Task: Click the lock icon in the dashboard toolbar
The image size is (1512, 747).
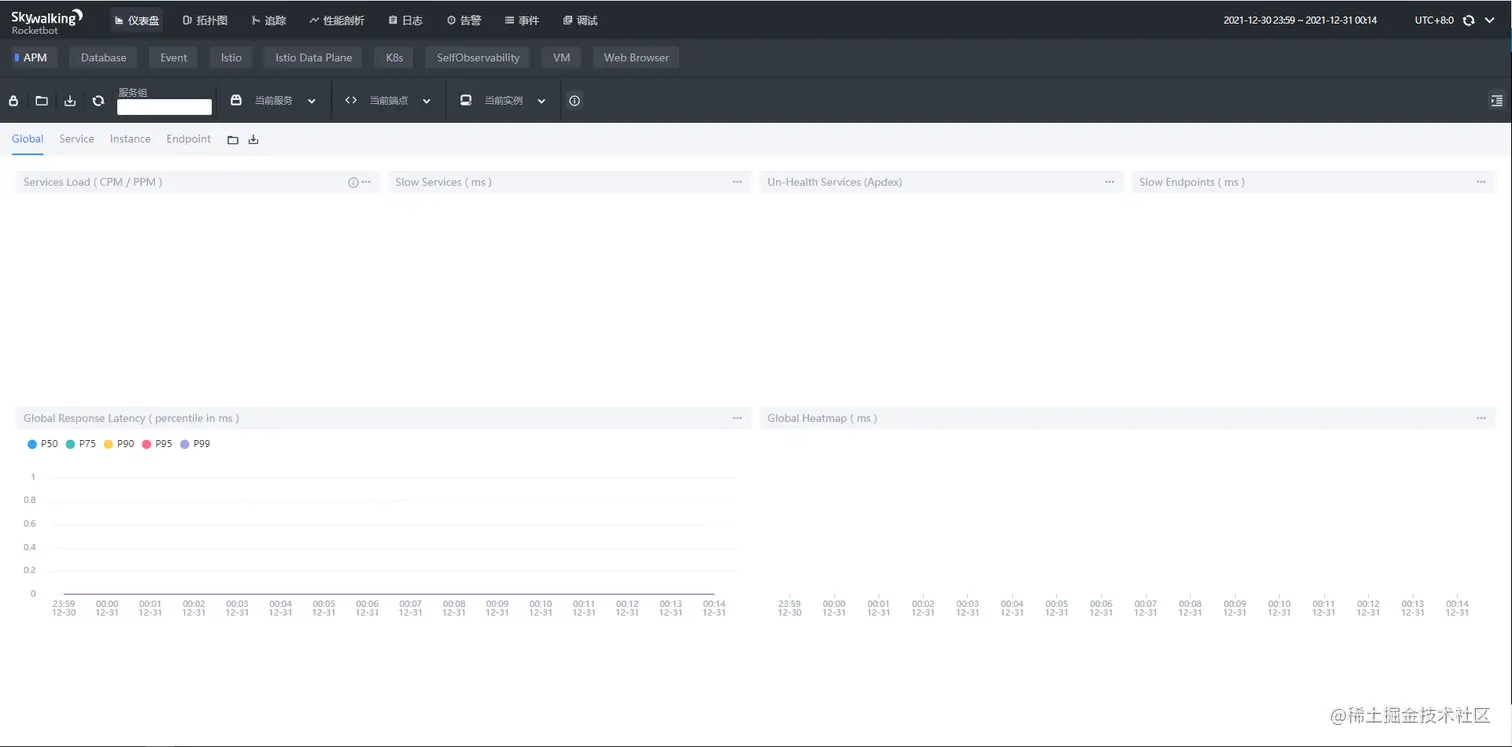Action: pos(14,101)
